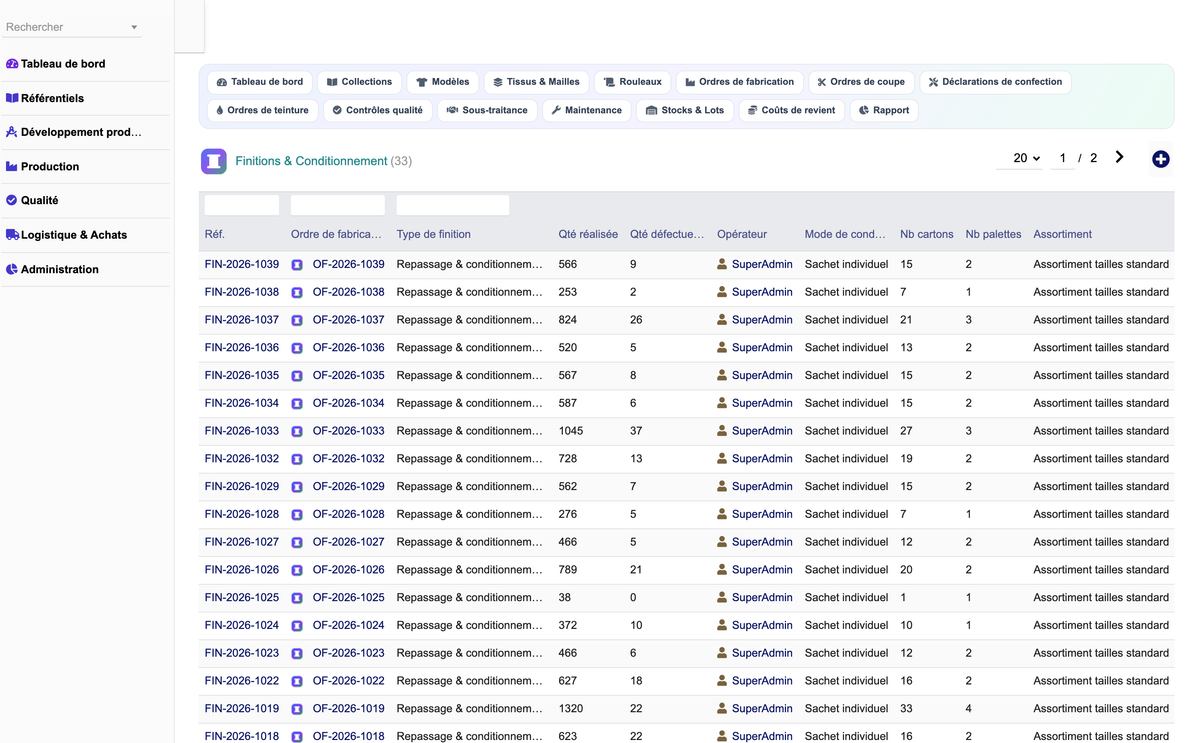
Task: Open the Référentiels sidebar section
Action: click(x=52, y=98)
